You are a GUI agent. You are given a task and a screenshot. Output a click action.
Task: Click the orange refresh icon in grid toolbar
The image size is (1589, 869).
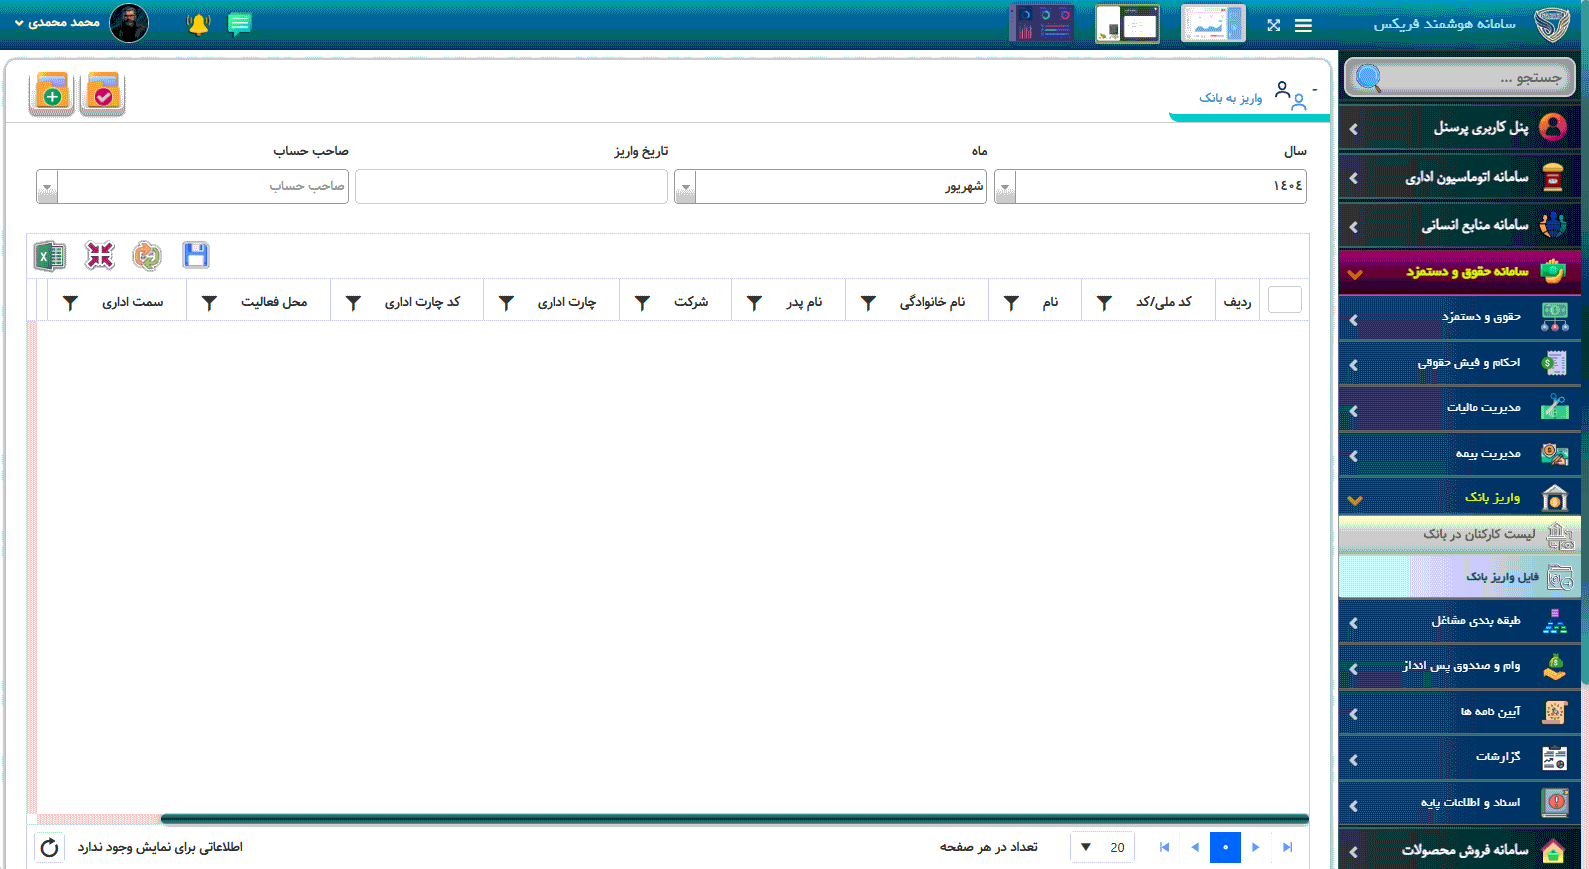pyautogui.click(x=147, y=256)
